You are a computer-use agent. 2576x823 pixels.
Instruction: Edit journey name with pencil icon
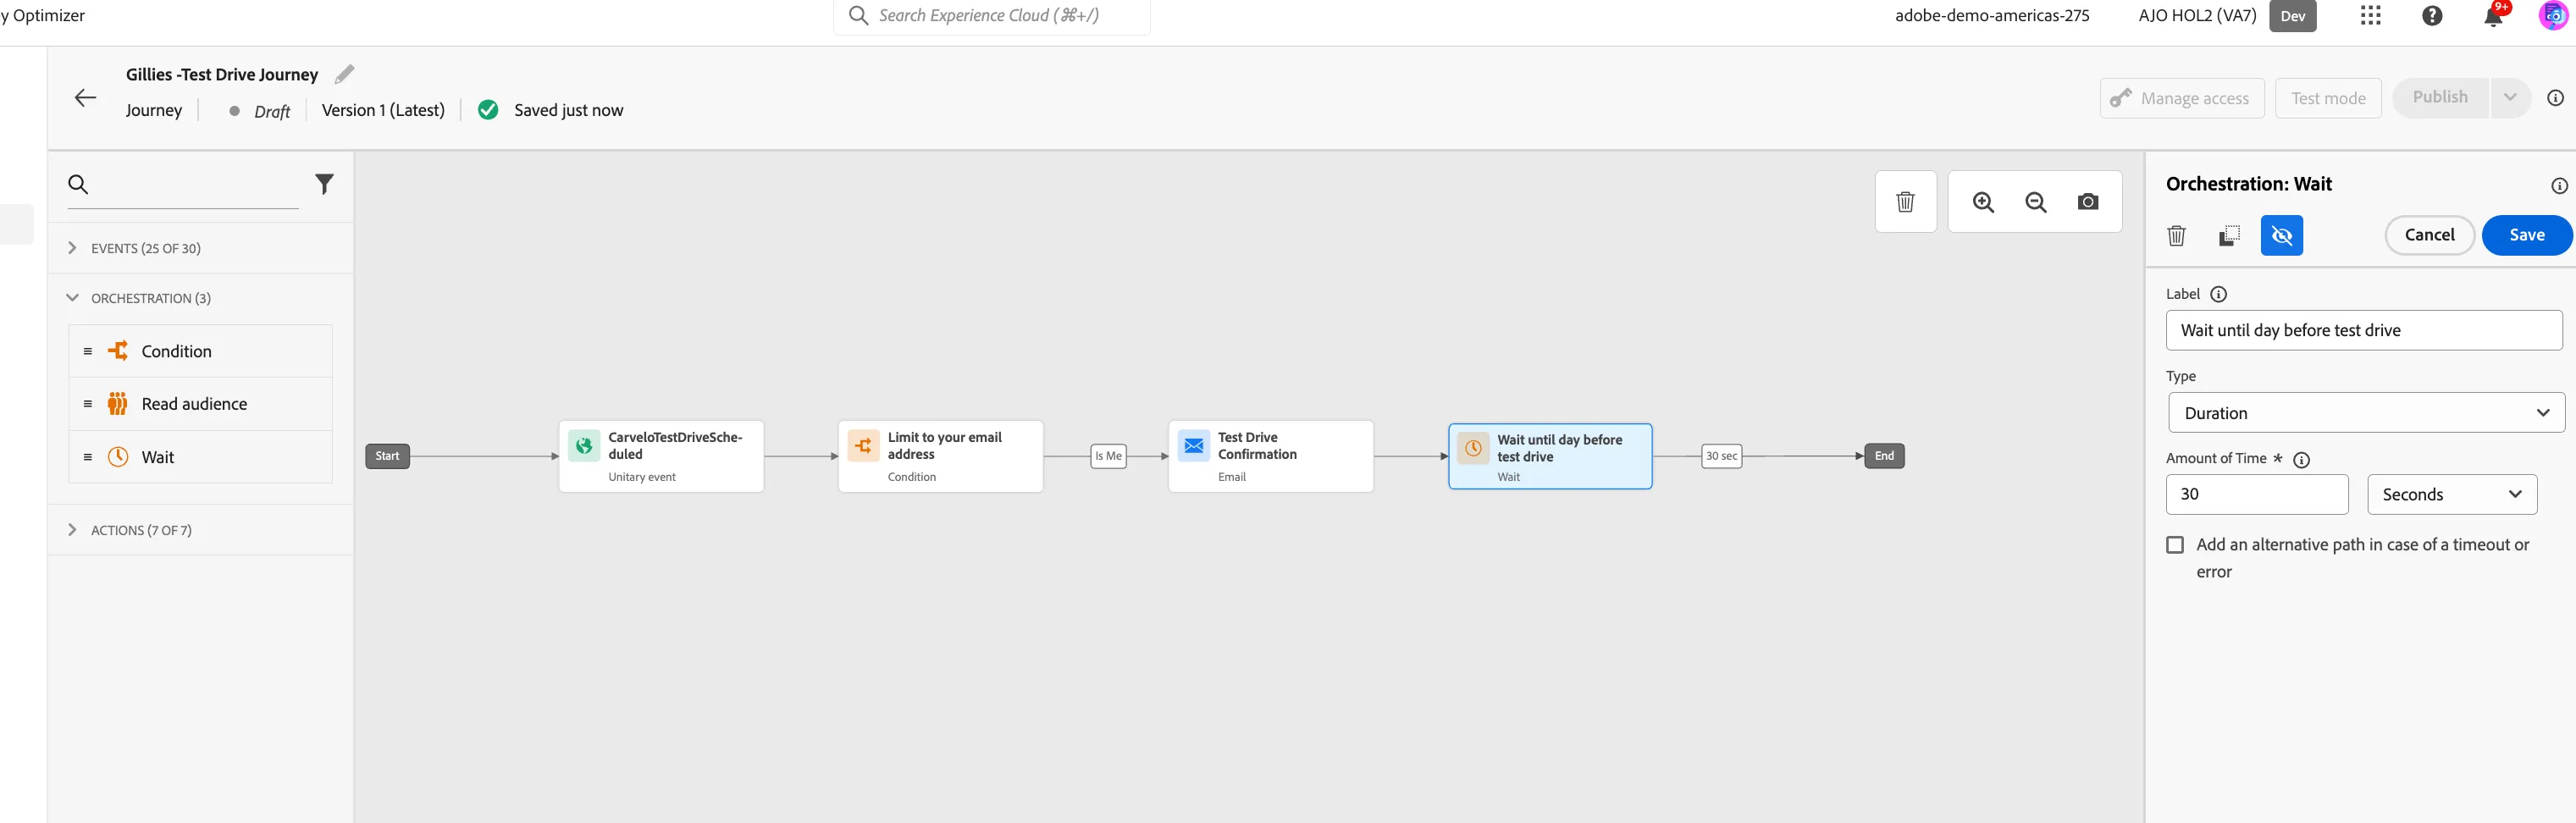(344, 74)
